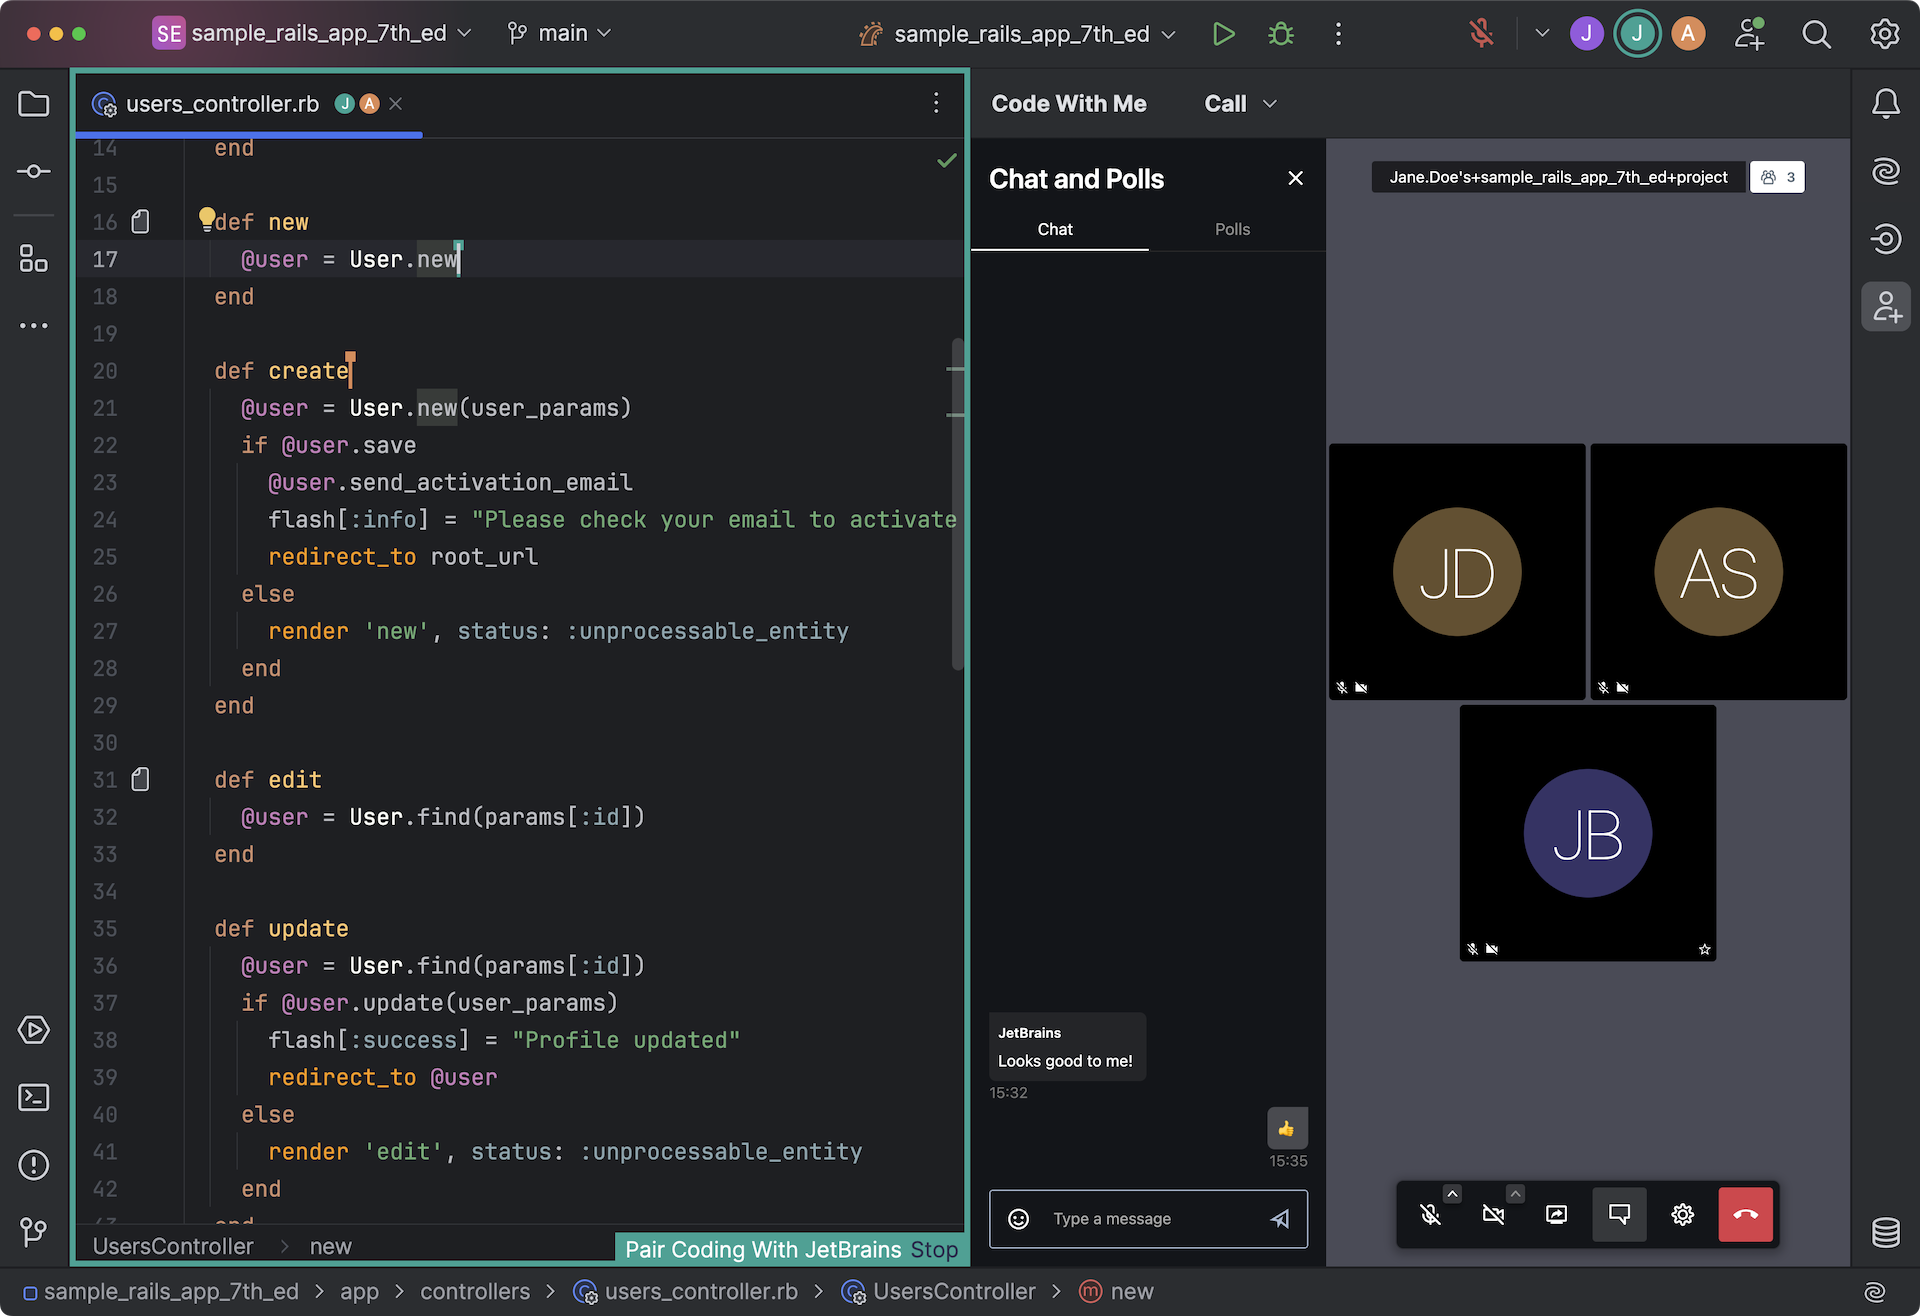The image size is (1920, 1316).
Task: Open the Database tool window icon
Action: coord(1886,1233)
